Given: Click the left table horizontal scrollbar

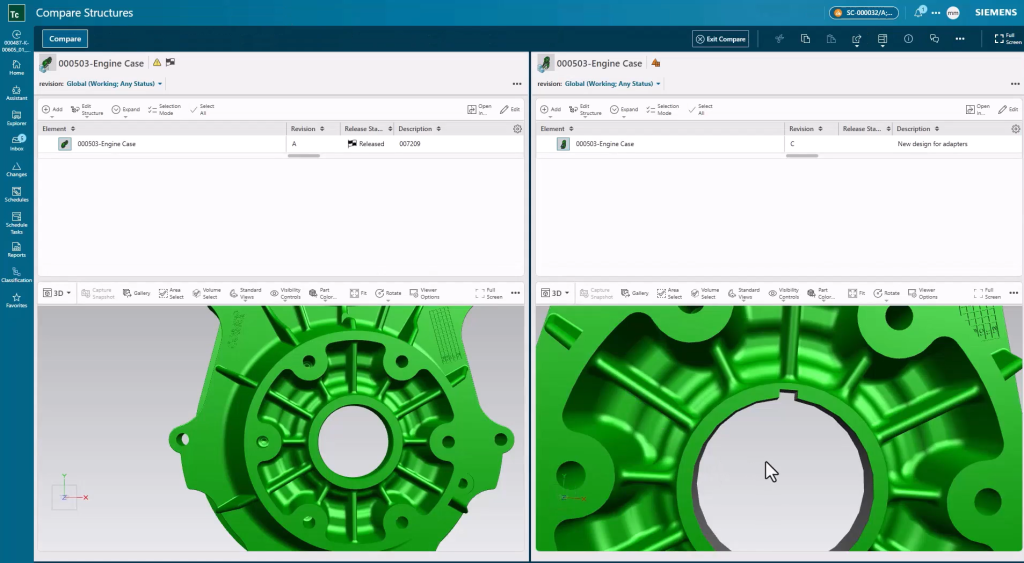Looking at the screenshot, I should coord(304,155).
